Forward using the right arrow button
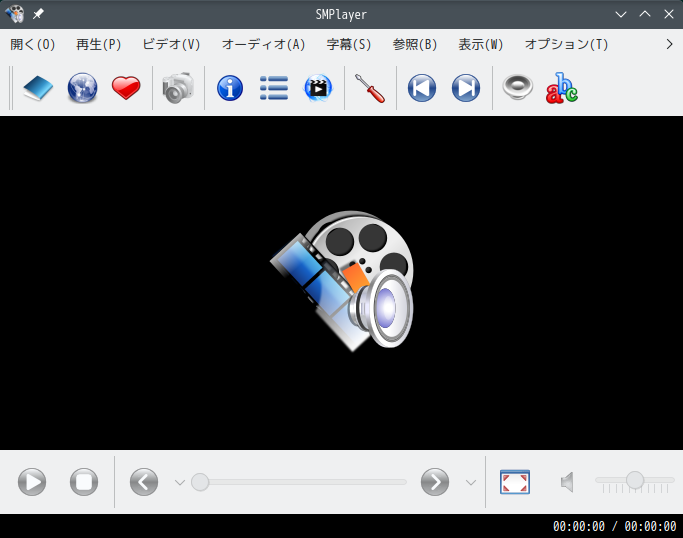683x538 pixels. pos(435,482)
